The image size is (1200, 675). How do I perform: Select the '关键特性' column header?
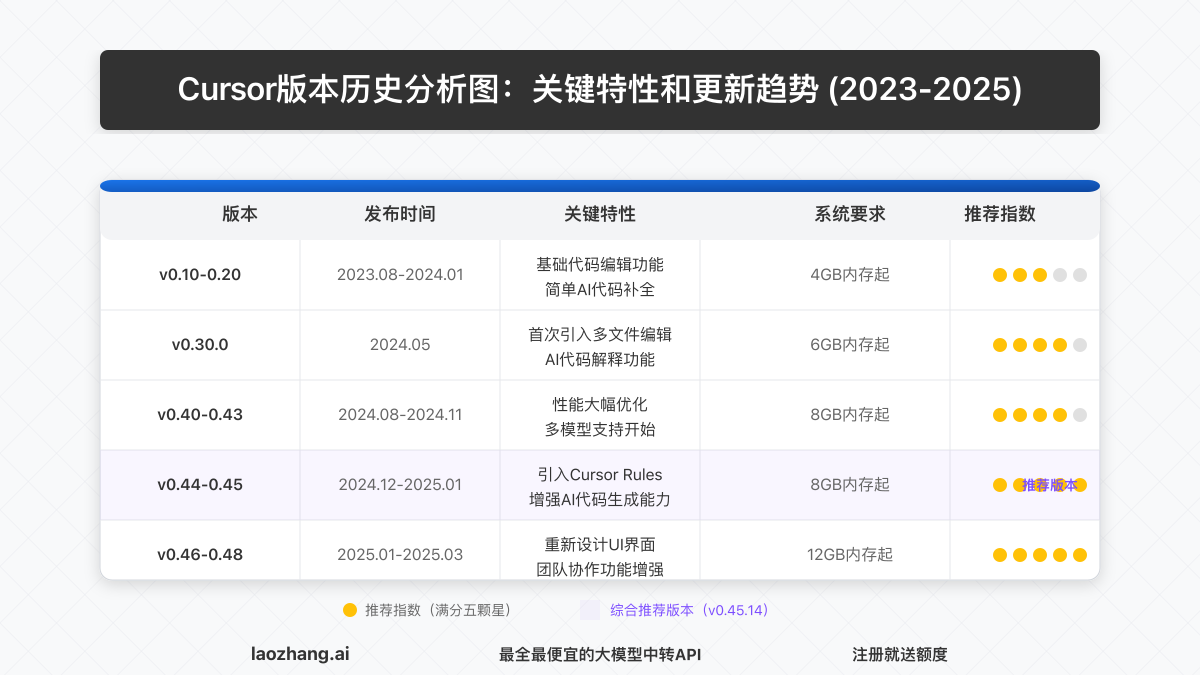pos(600,214)
